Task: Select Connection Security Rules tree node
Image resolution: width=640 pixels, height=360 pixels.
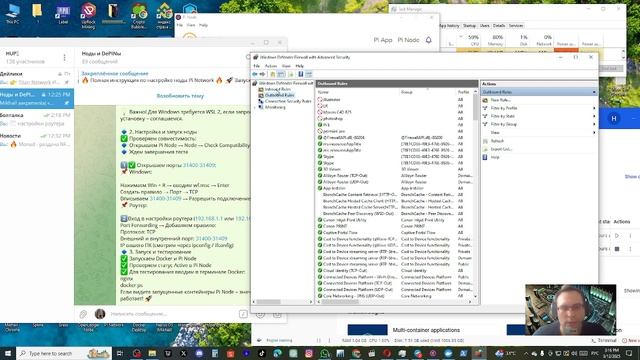Action: [288, 101]
